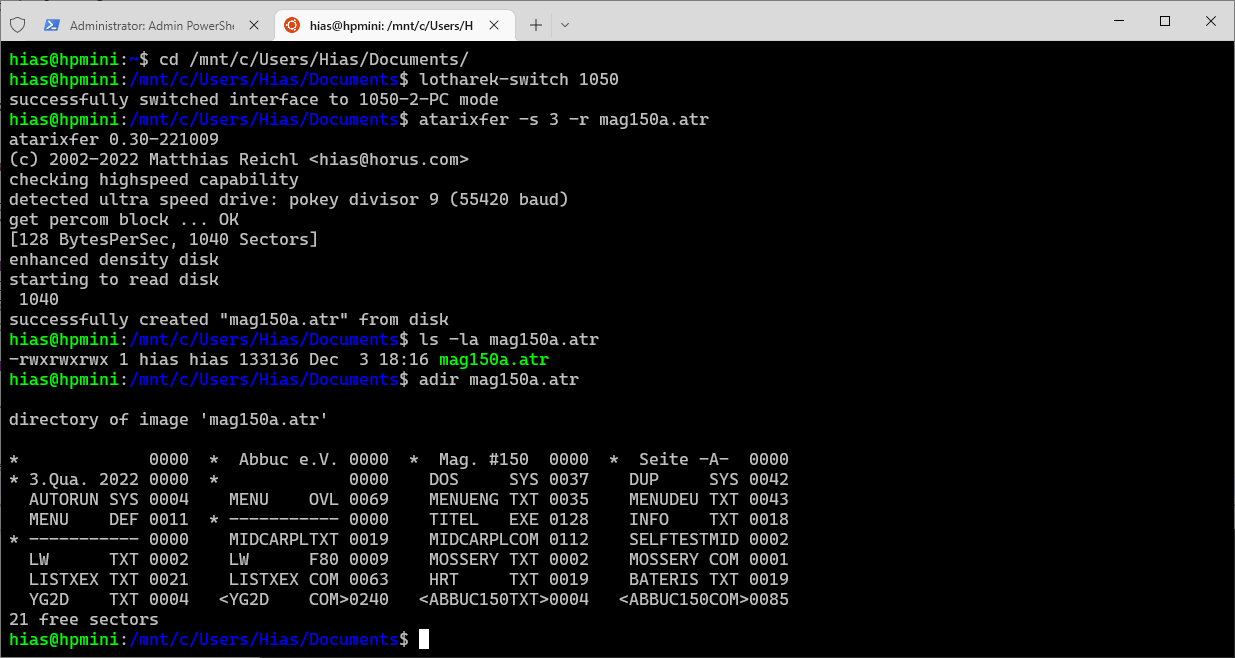1235x658 pixels.
Task: Minimize the terminal window
Action: [1117, 21]
